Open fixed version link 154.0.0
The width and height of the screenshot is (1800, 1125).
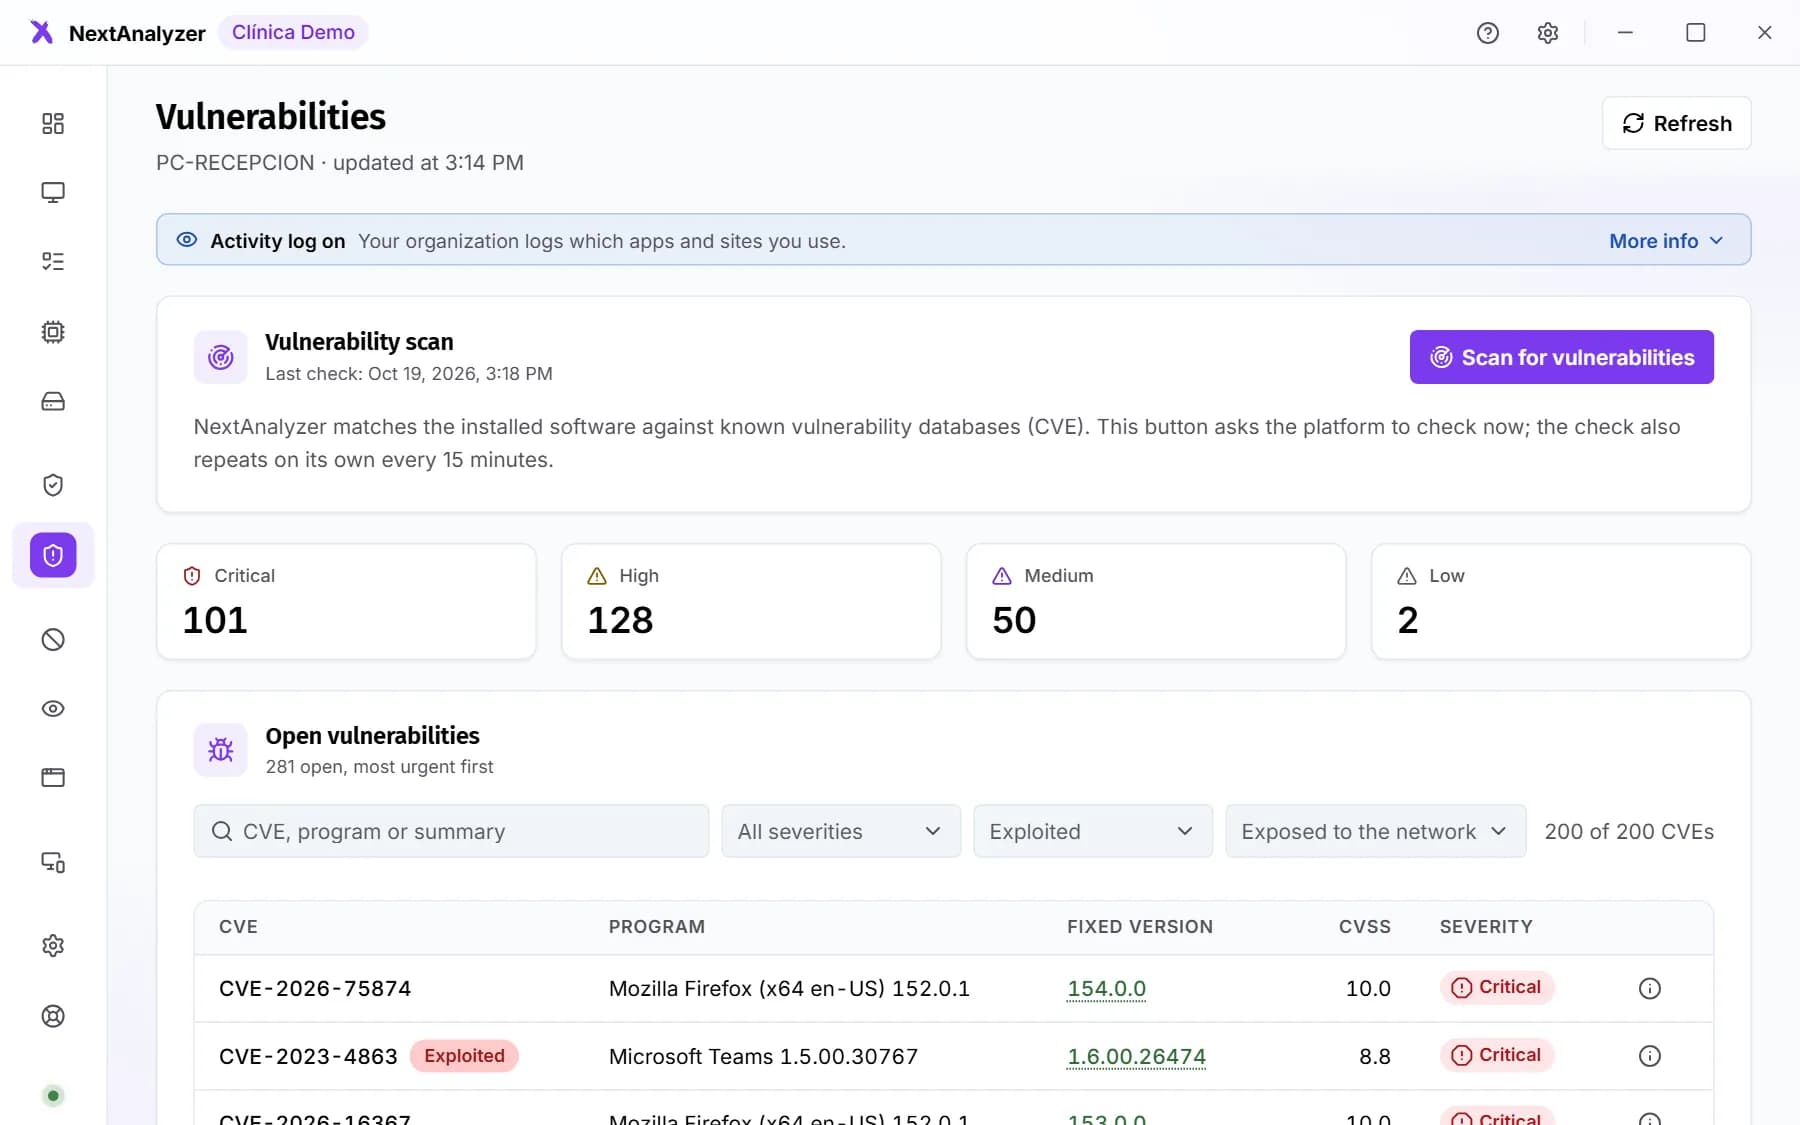coord(1106,988)
